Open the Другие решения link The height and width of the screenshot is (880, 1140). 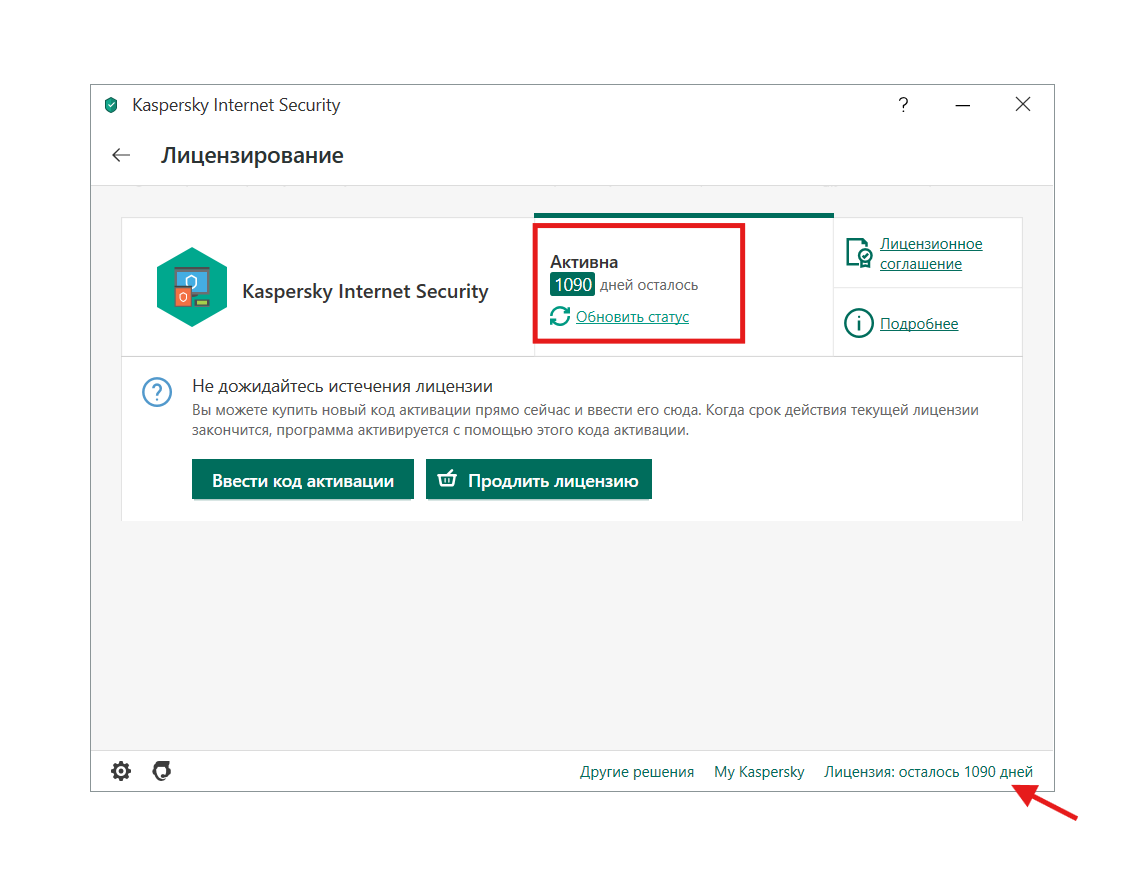coord(637,772)
